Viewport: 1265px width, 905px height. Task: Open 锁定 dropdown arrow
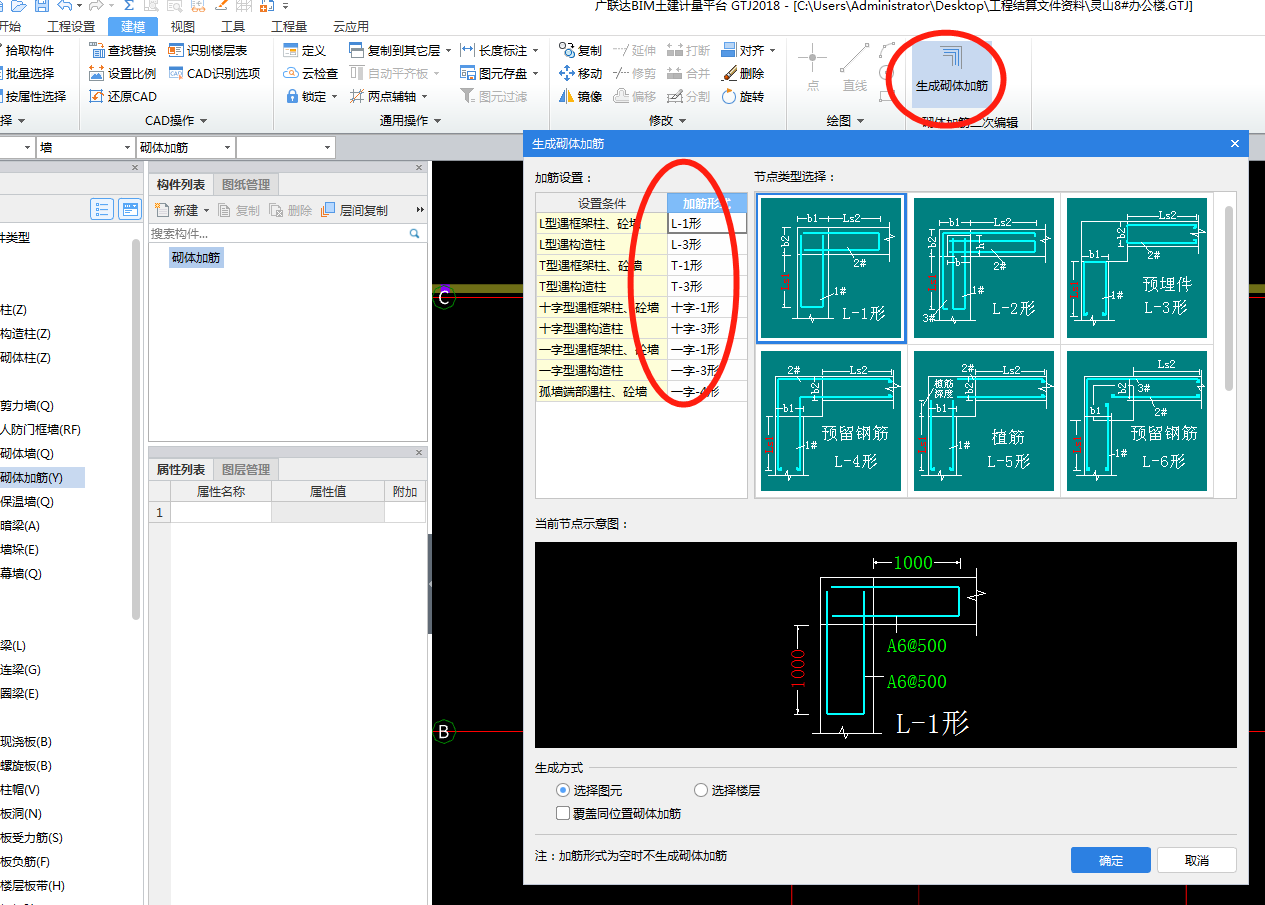[x=335, y=97]
